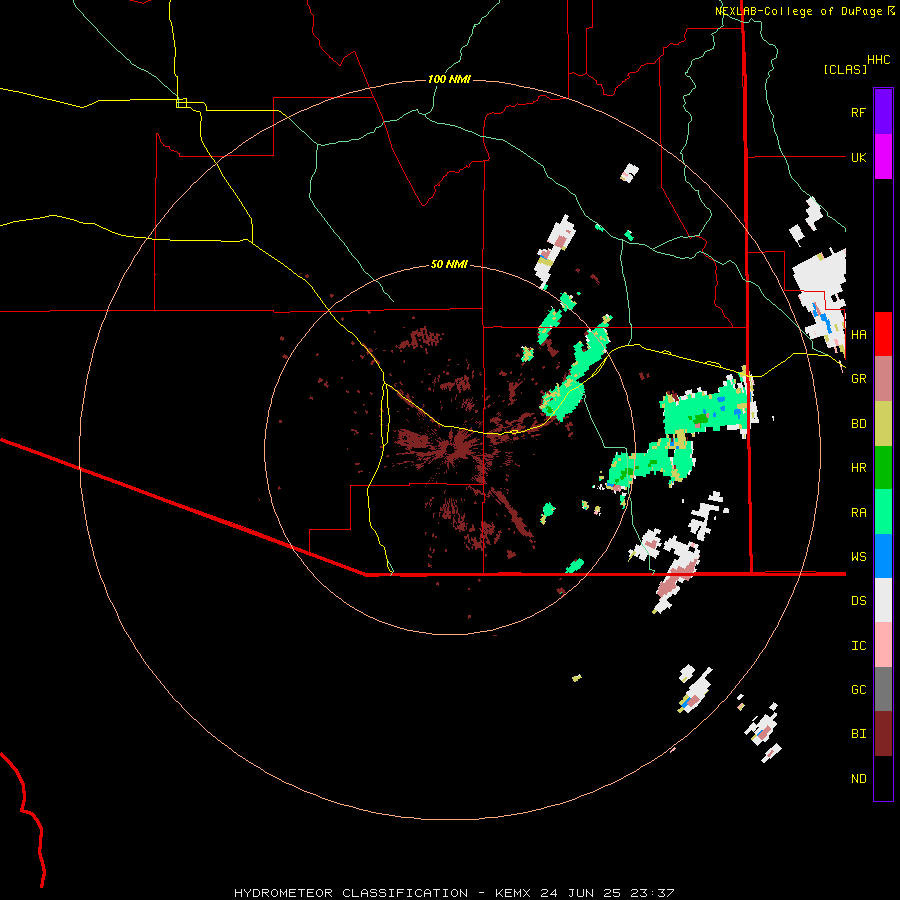Click the brown BI color swatch
This screenshot has width=900, height=900.
point(883,734)
